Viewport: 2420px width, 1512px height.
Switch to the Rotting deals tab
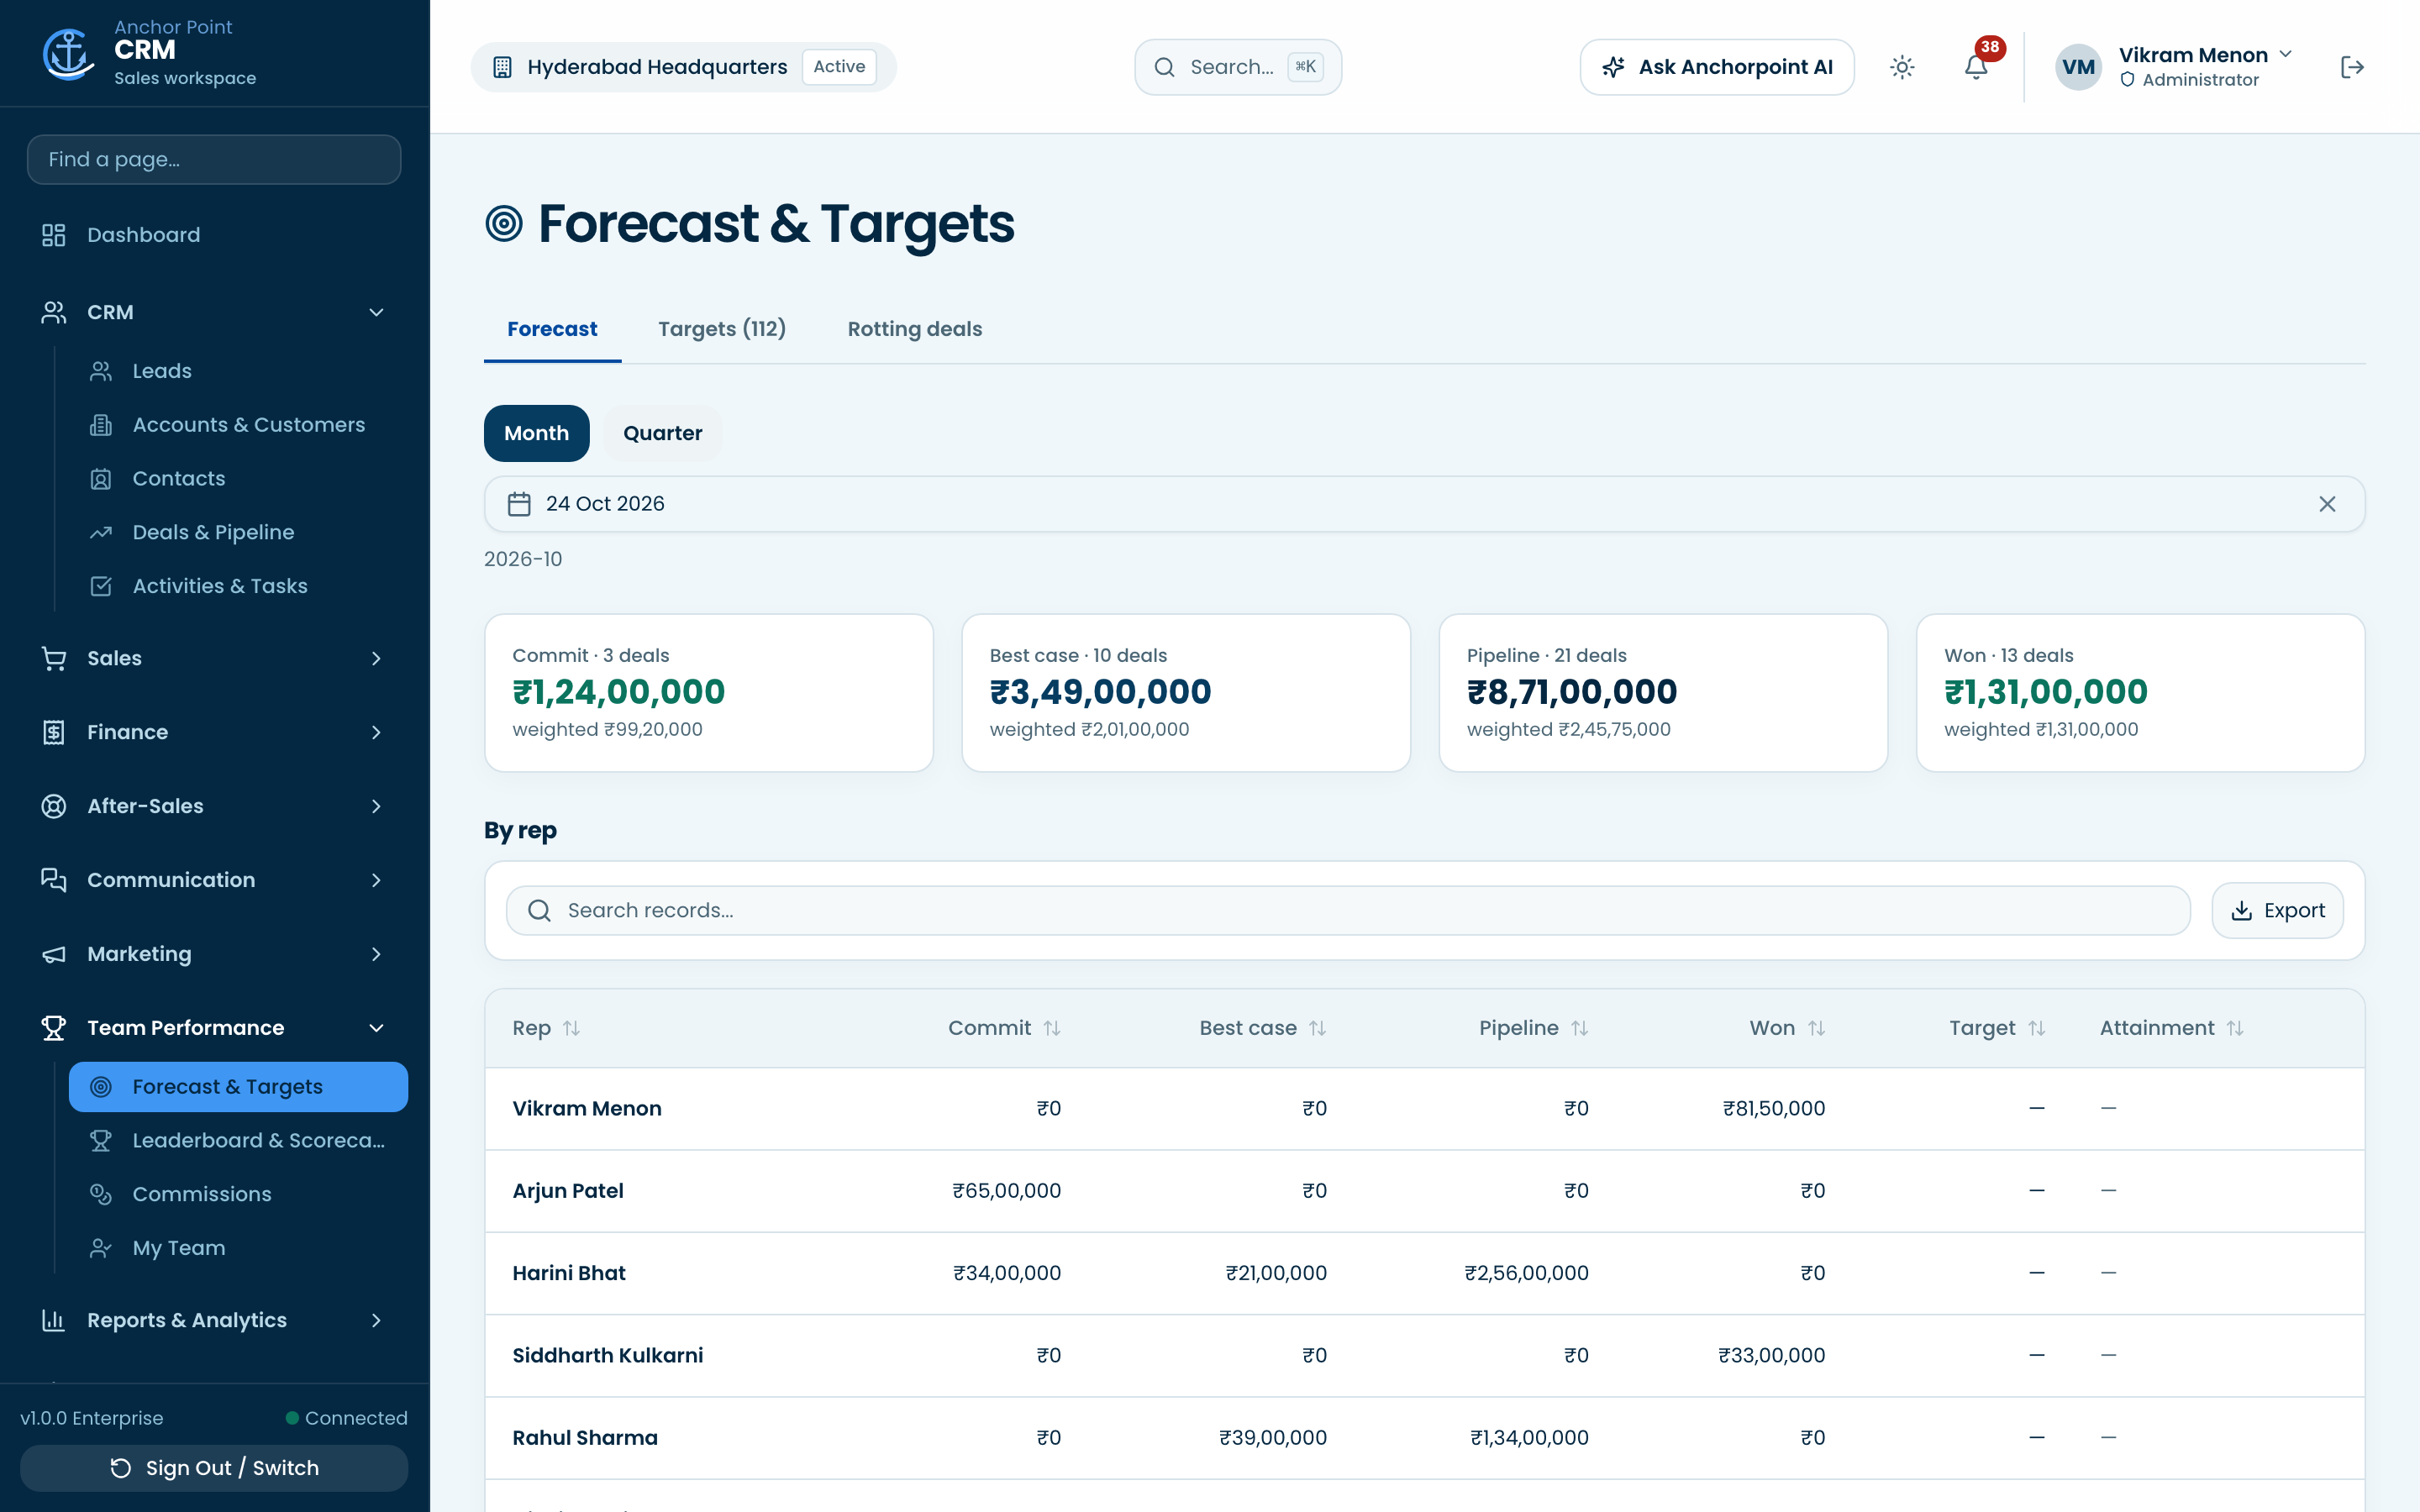(914, 329)
